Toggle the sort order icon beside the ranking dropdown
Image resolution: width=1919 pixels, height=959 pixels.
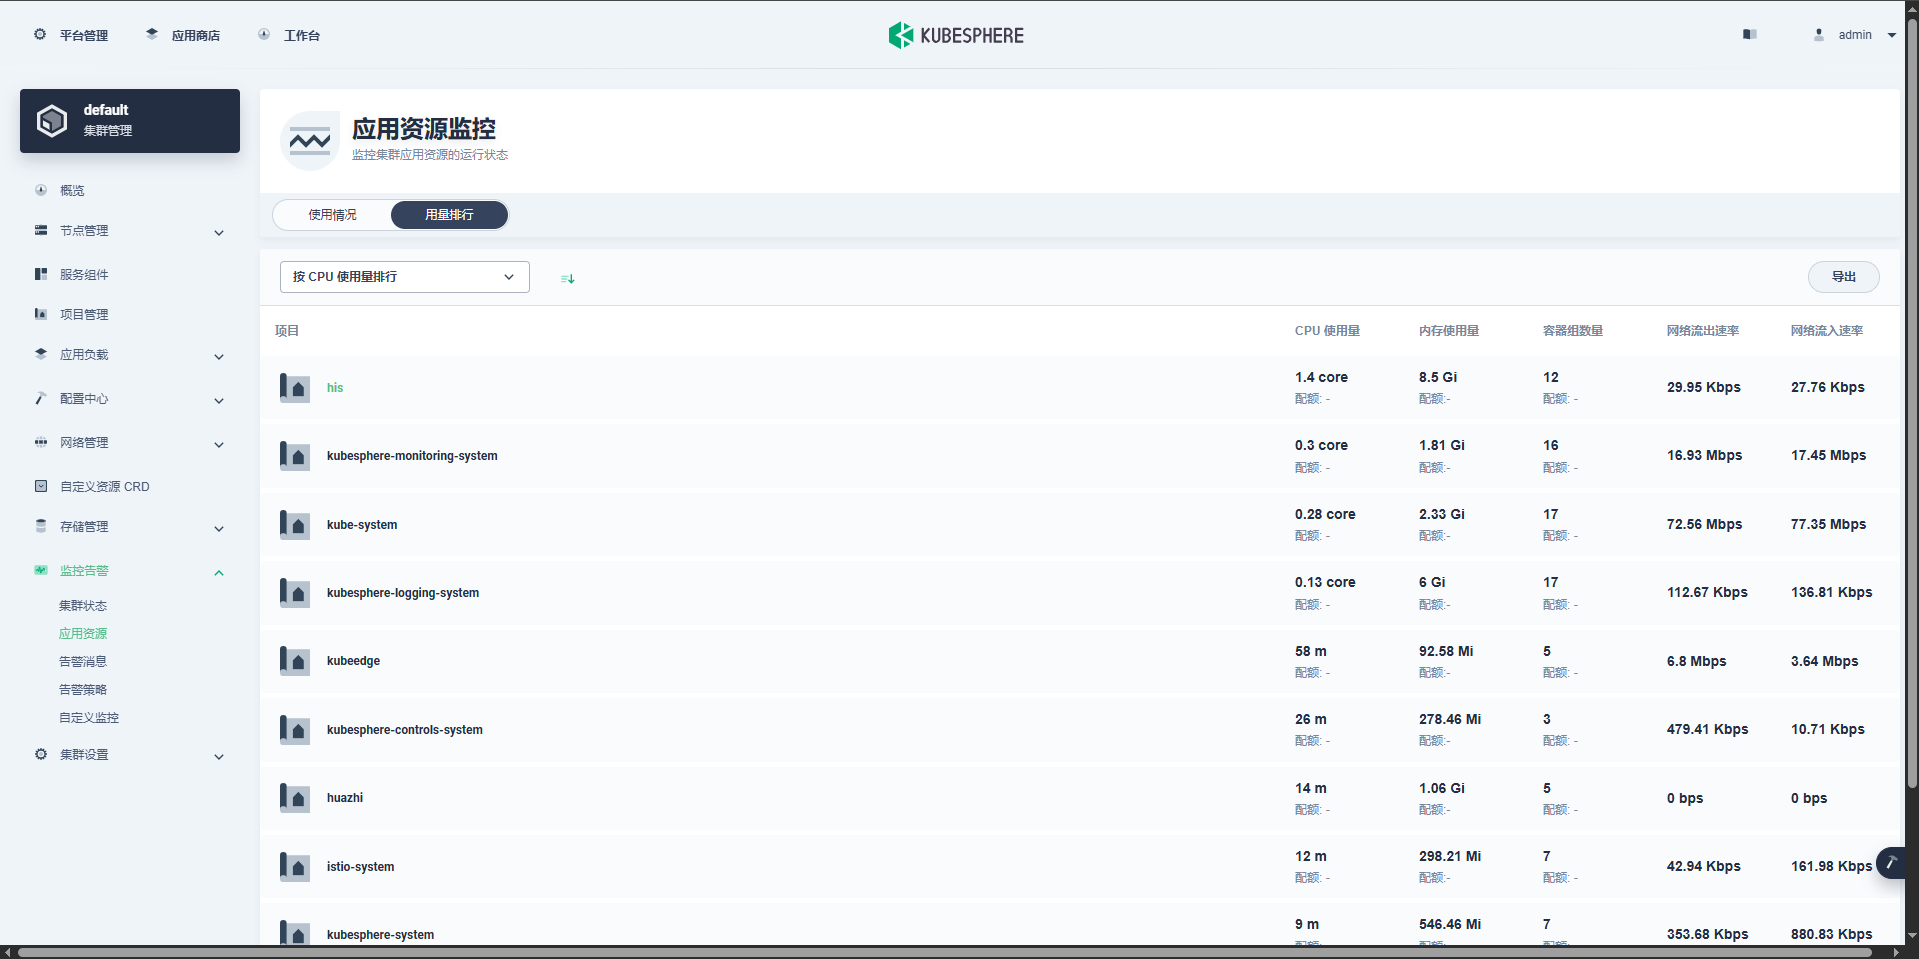pyautogui.click(x=568, y=278)
